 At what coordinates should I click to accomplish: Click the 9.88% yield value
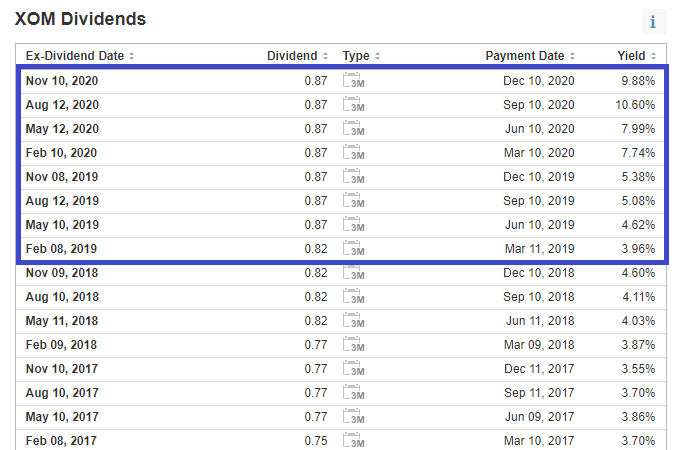[638, 81]
